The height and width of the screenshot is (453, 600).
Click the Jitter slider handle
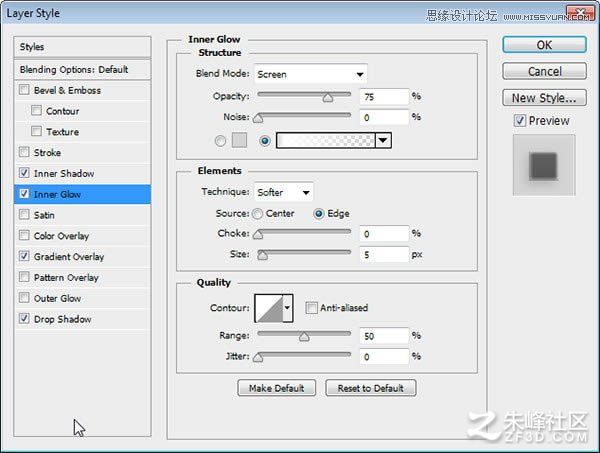(258, 357)
